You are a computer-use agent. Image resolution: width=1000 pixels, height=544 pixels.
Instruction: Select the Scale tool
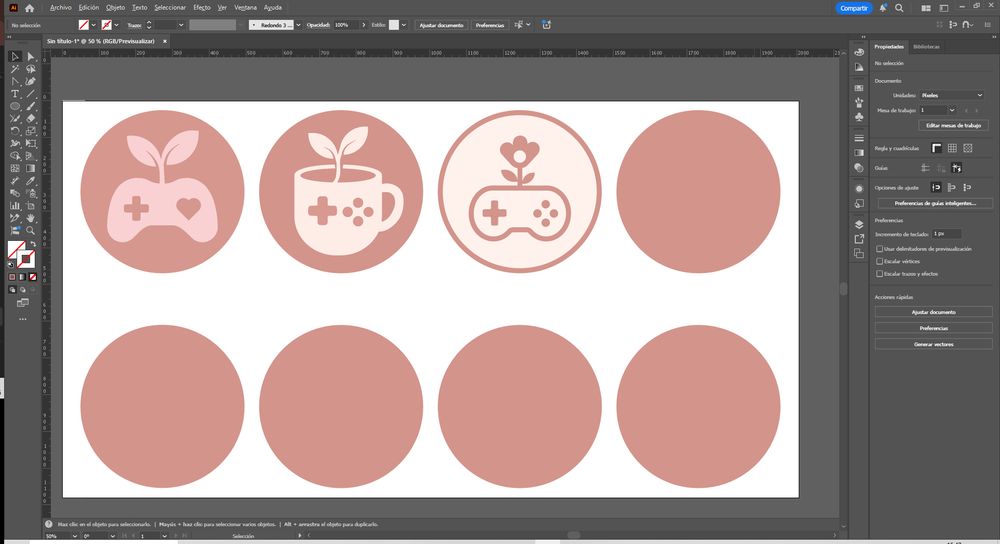click(30, 131)
